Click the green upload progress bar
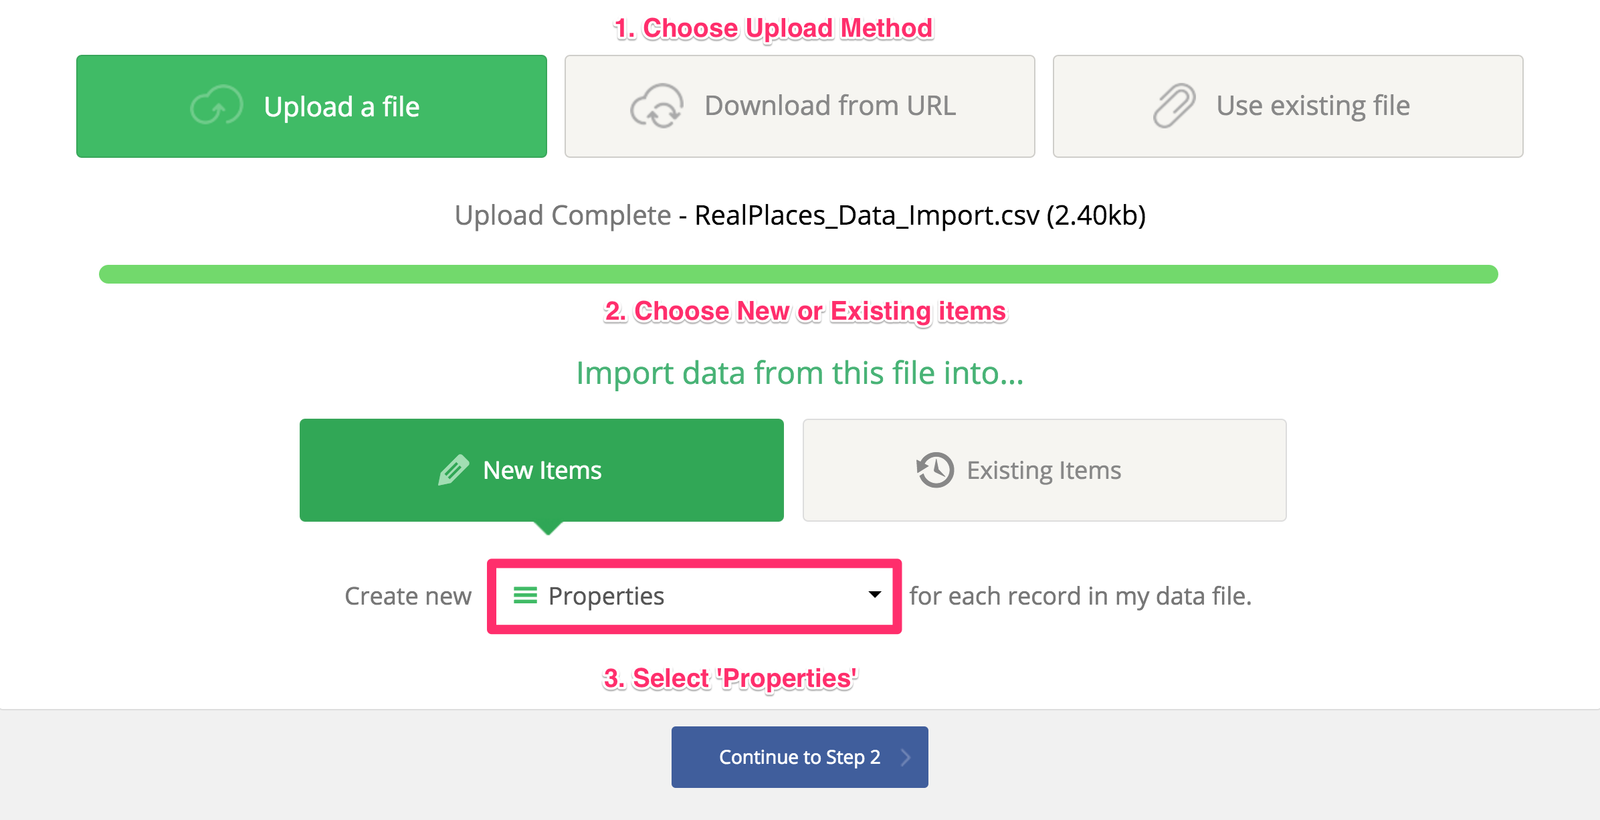The image size is (1600, 820). [798, 274]
